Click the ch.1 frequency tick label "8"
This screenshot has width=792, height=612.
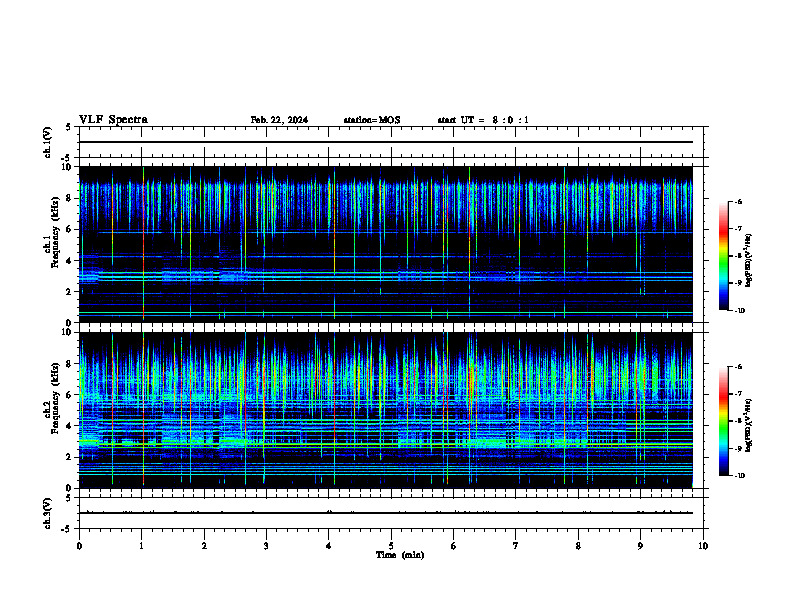click(70, 198)
